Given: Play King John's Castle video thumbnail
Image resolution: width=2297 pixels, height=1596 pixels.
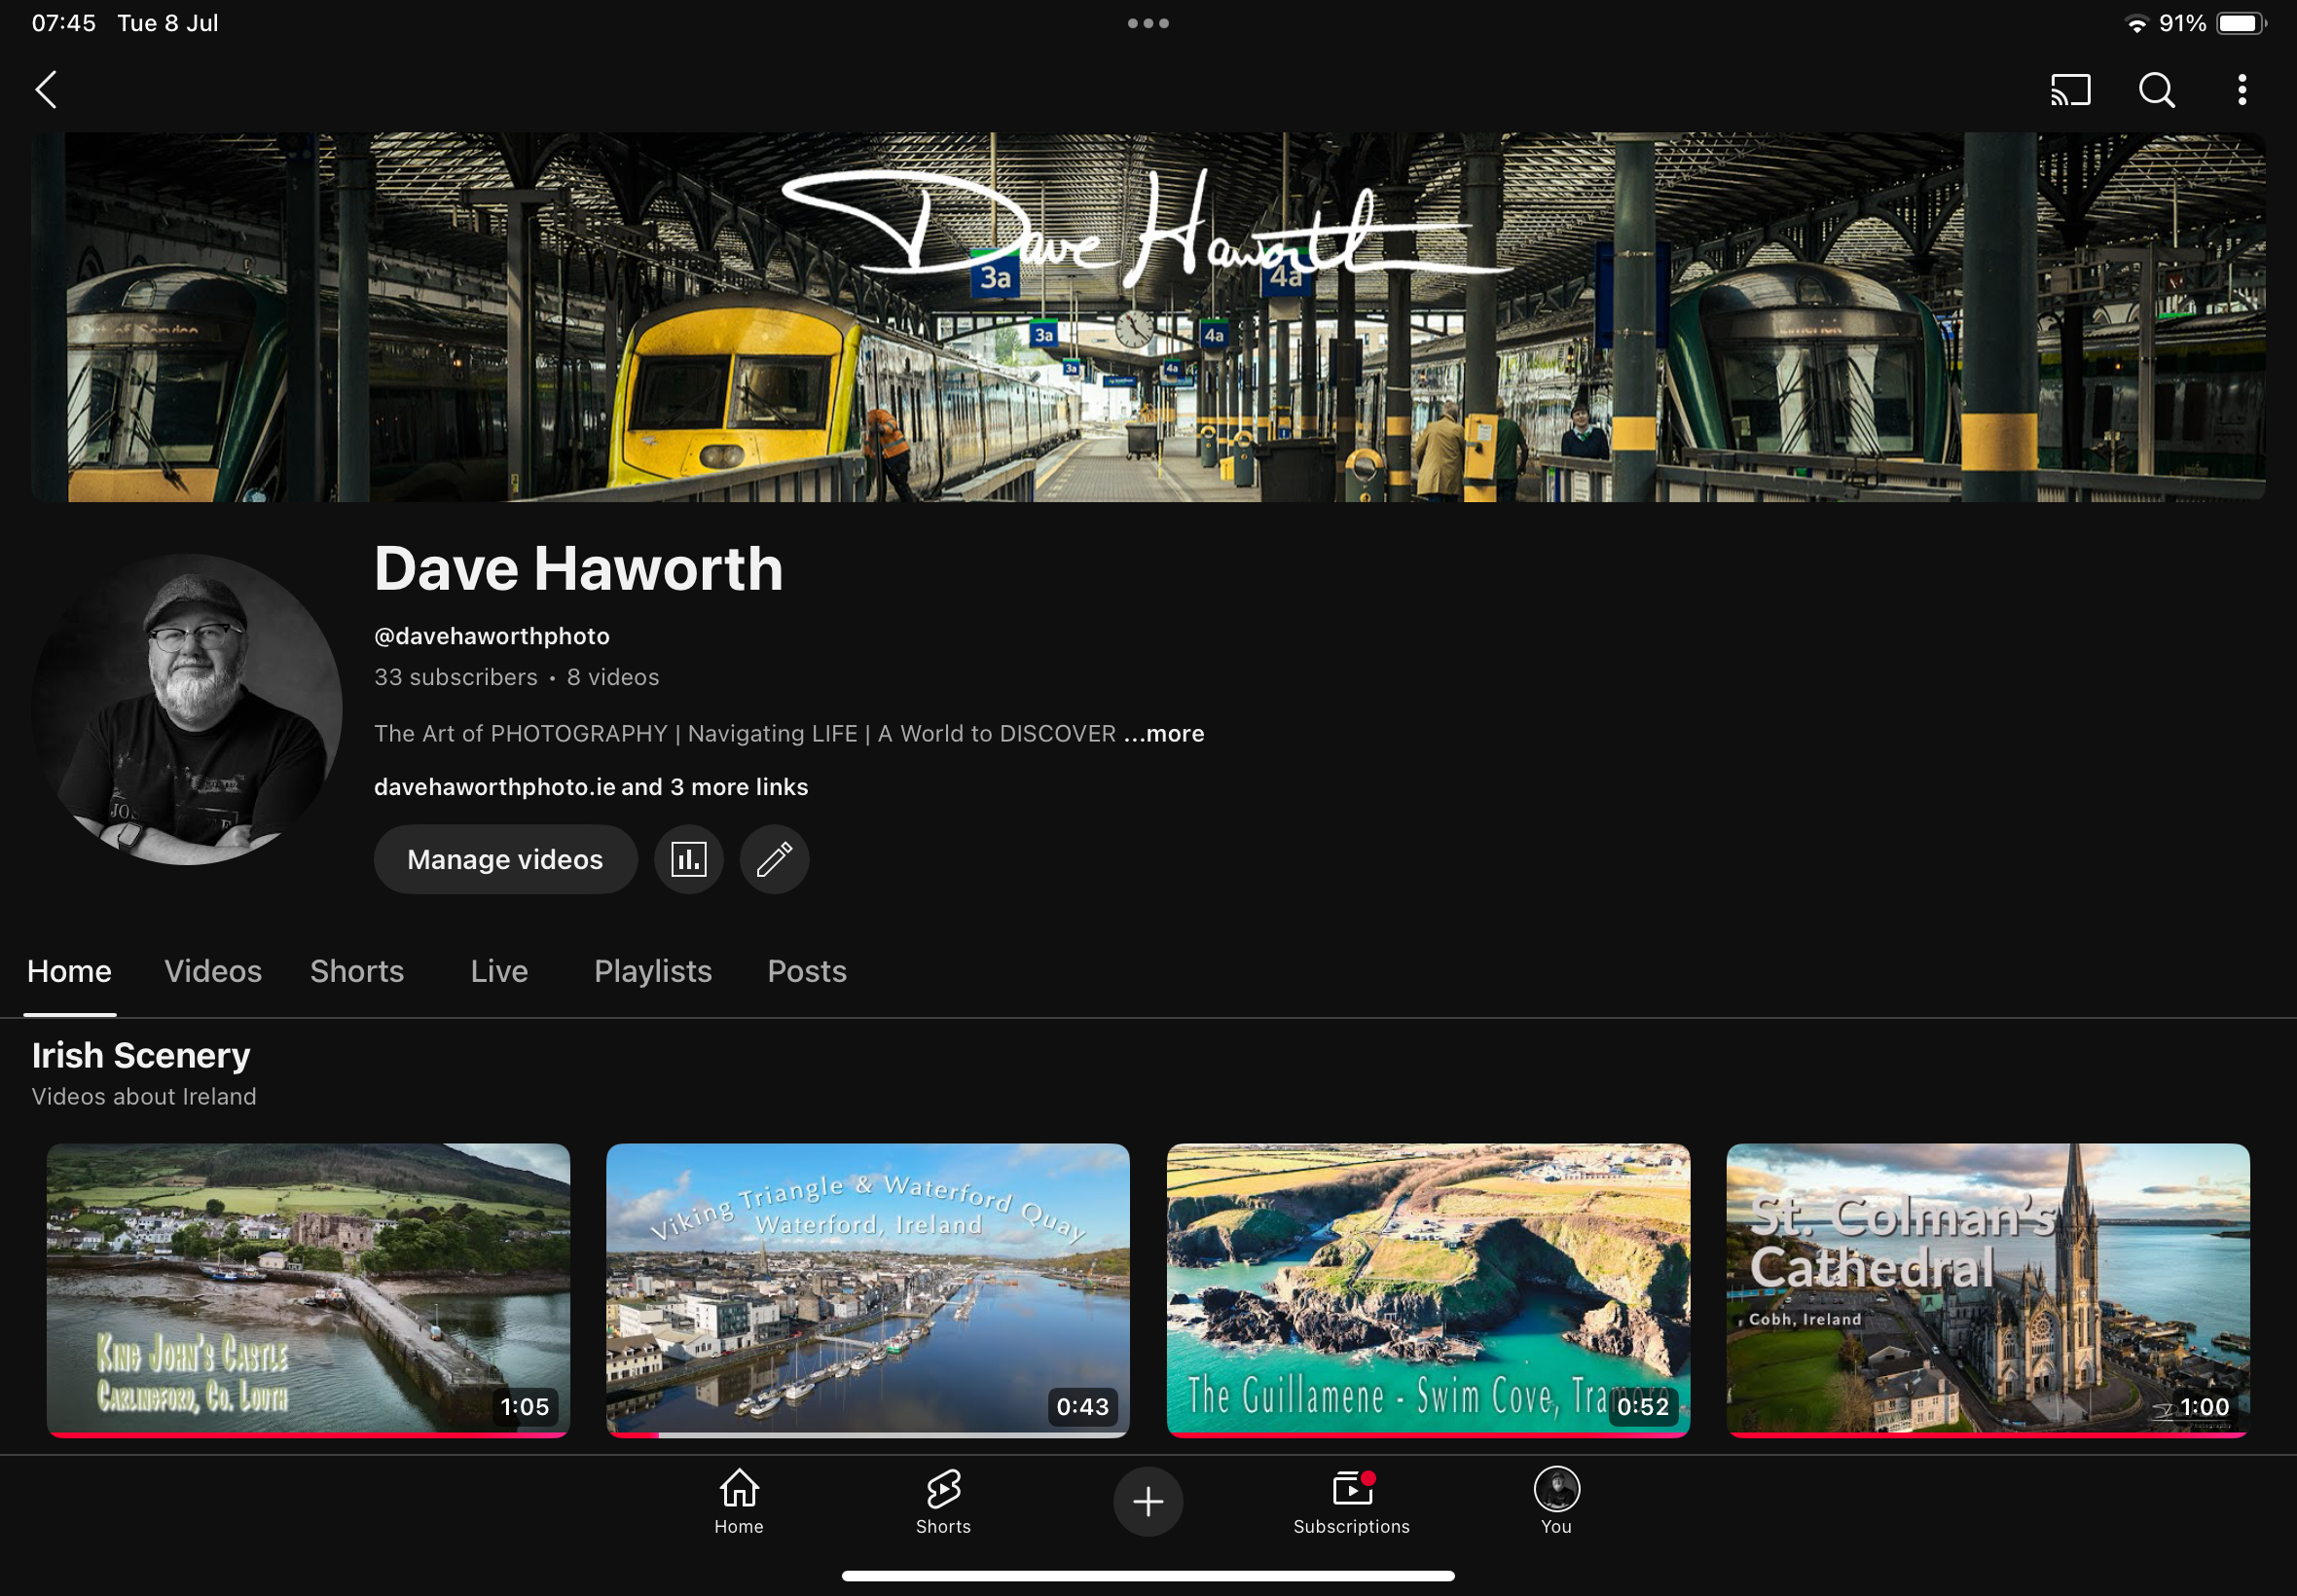Looking at the screenshot, I should point(308,1288).
